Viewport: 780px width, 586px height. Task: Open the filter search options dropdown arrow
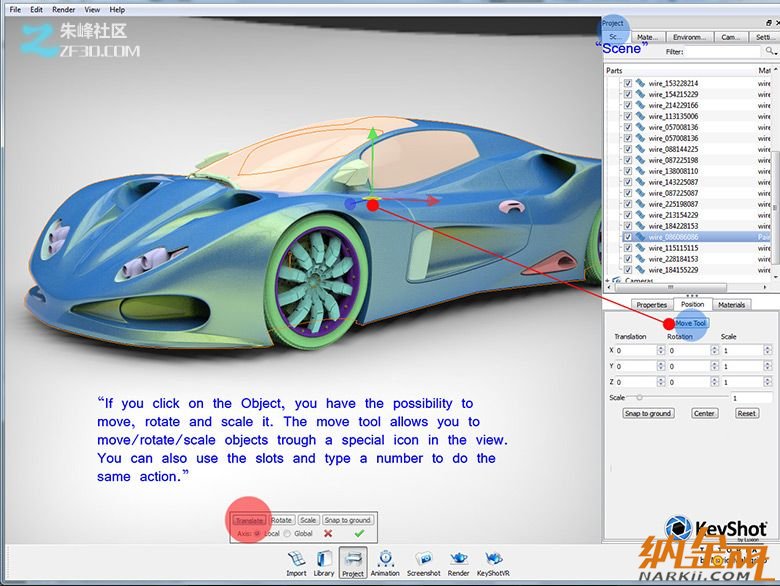776,53
